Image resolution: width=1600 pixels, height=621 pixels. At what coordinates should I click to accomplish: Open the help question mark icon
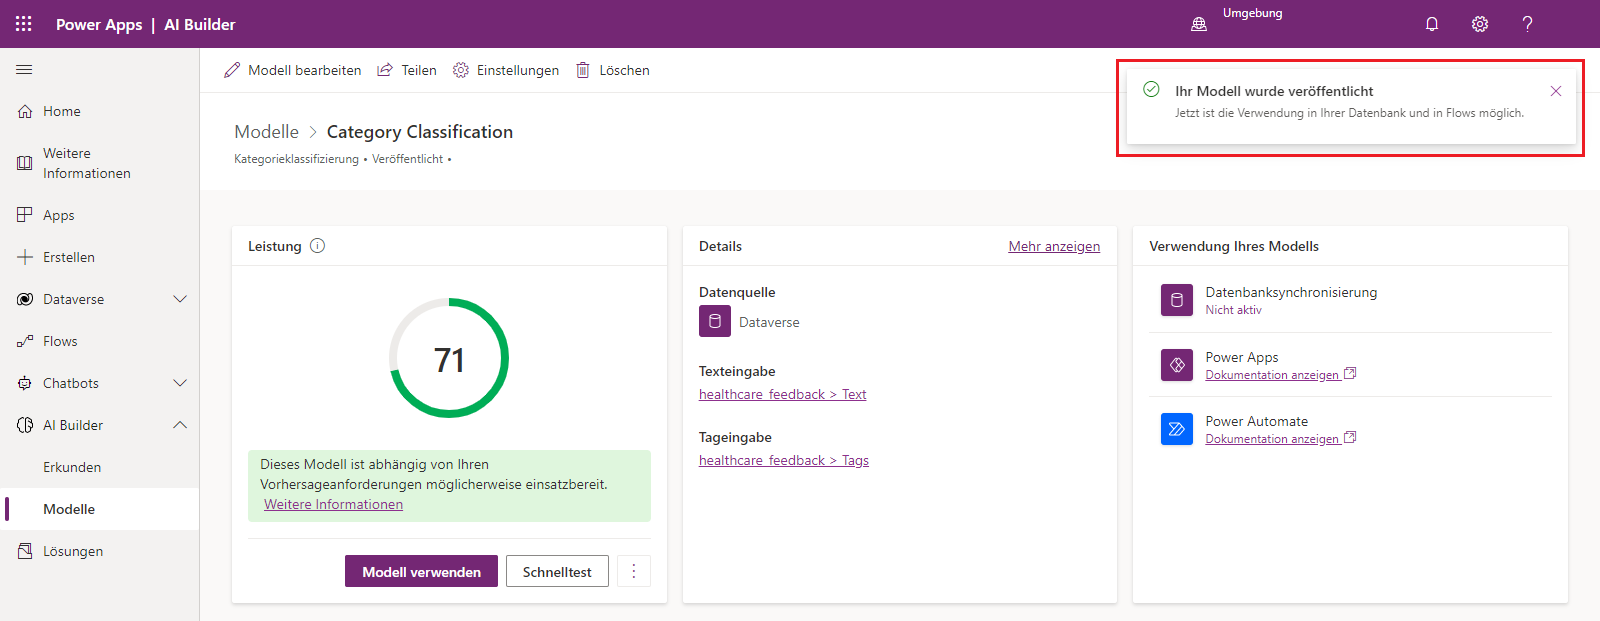pyautogui.click(x=1527, y=24)
